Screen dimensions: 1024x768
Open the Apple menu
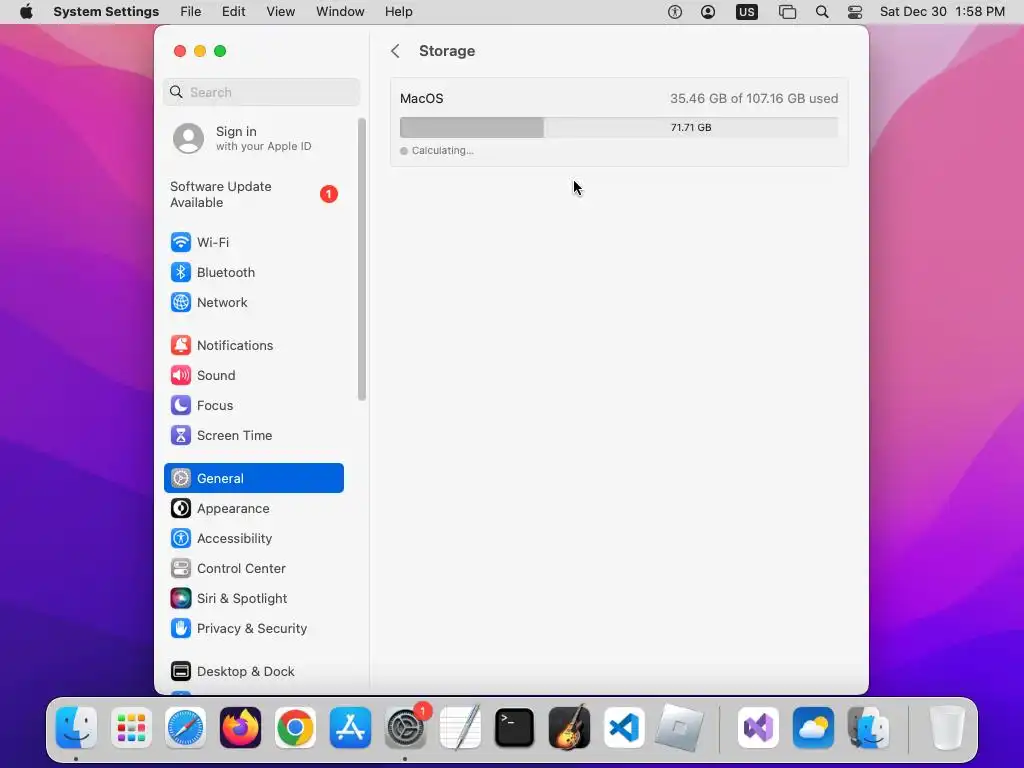(x=26, y=12)
